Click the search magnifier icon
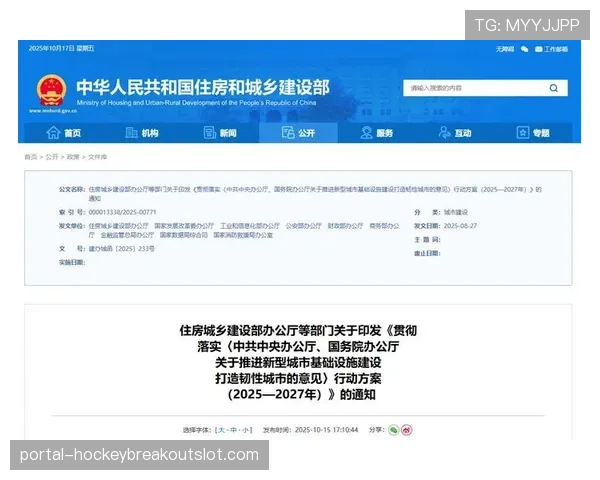This screenshot has width=600, height=480. (553, 88)
